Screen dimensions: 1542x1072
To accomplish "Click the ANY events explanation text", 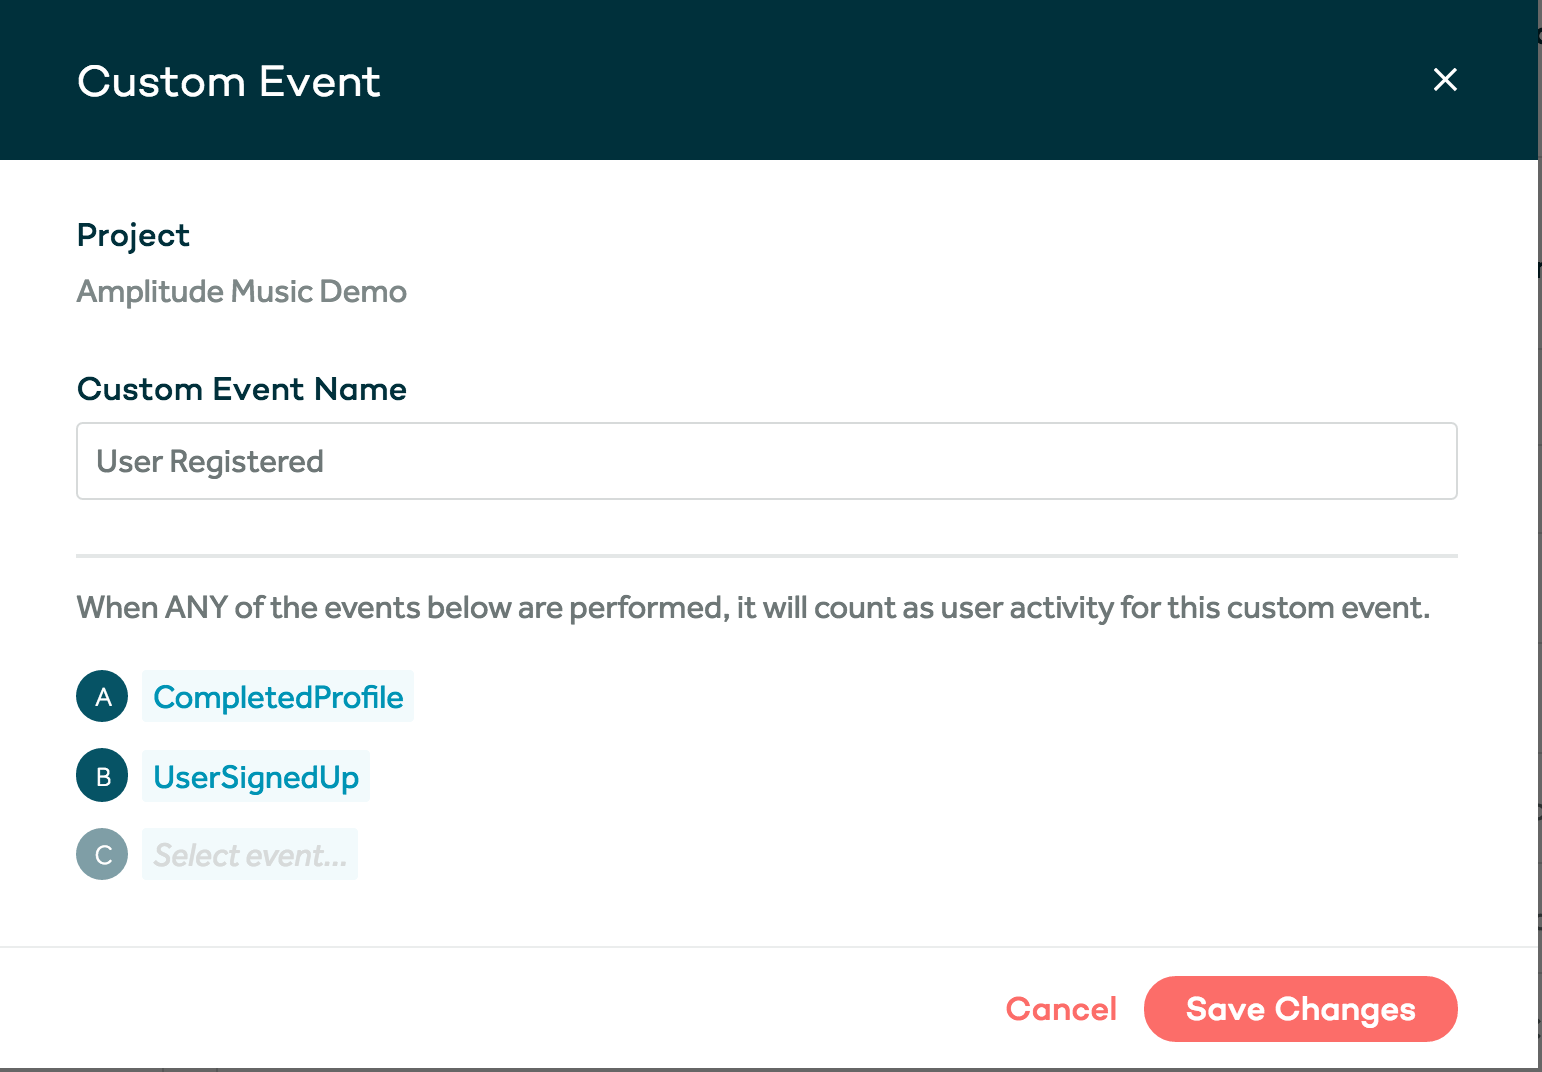I will pos(754,607).
